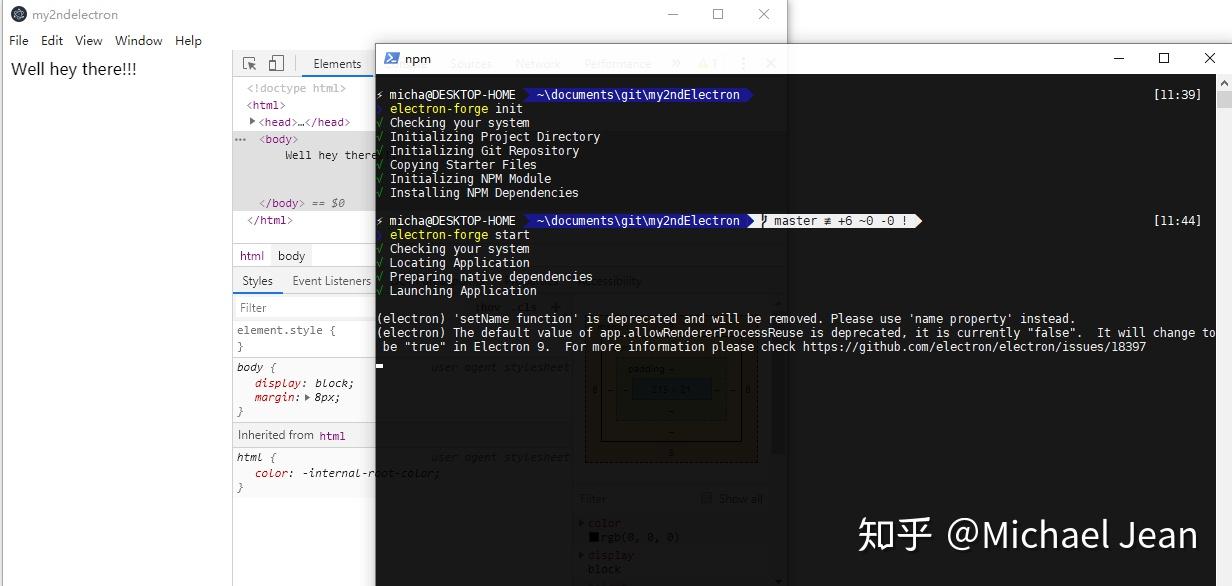This screenshot has height=586, width=1232.
Task: Click the PowerShell icon in the npm window
Action: click(390, 58)
